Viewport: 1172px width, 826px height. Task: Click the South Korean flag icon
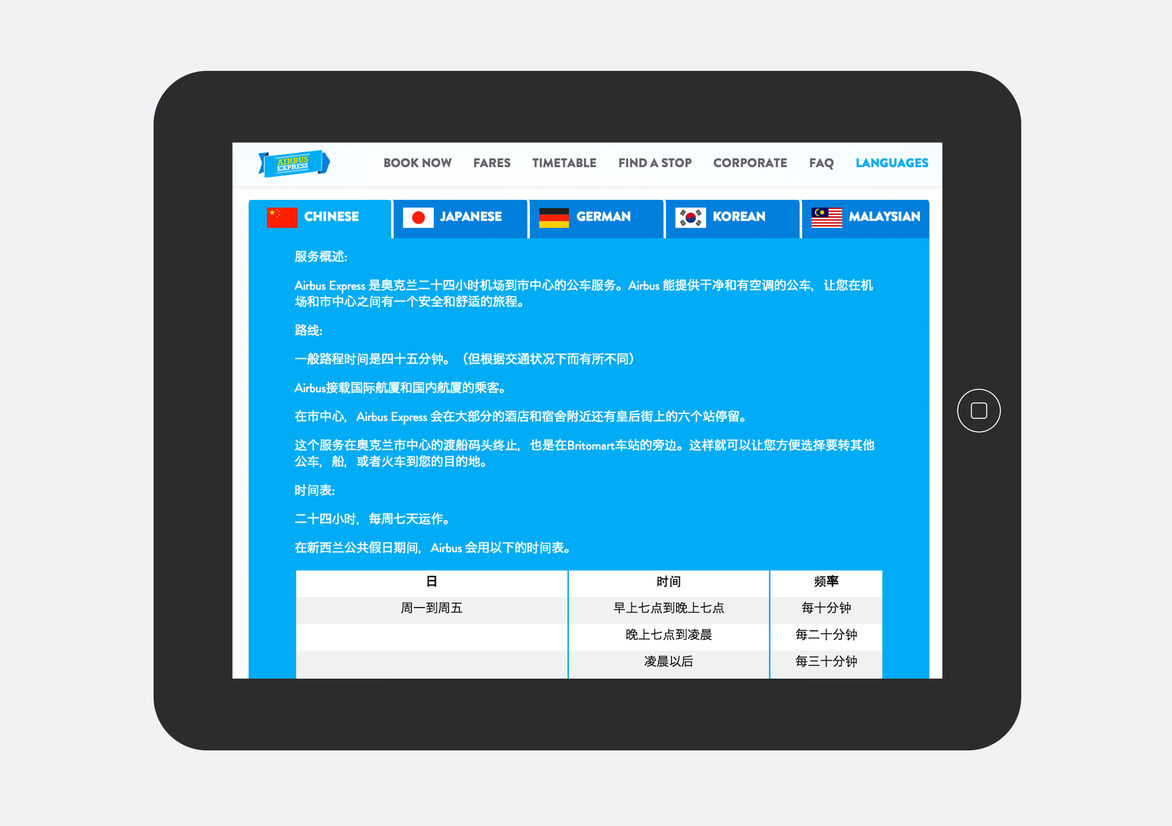[x=690, y=217]
